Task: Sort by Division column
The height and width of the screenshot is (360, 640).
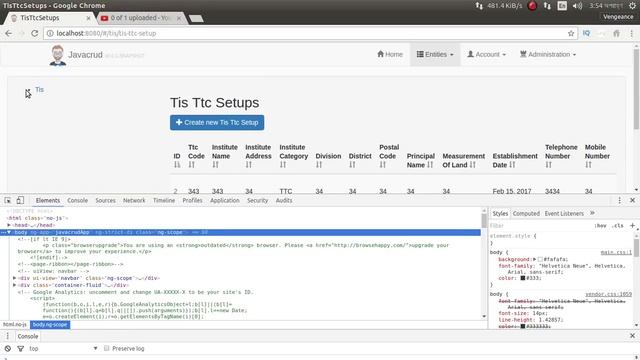Action: 319,165
